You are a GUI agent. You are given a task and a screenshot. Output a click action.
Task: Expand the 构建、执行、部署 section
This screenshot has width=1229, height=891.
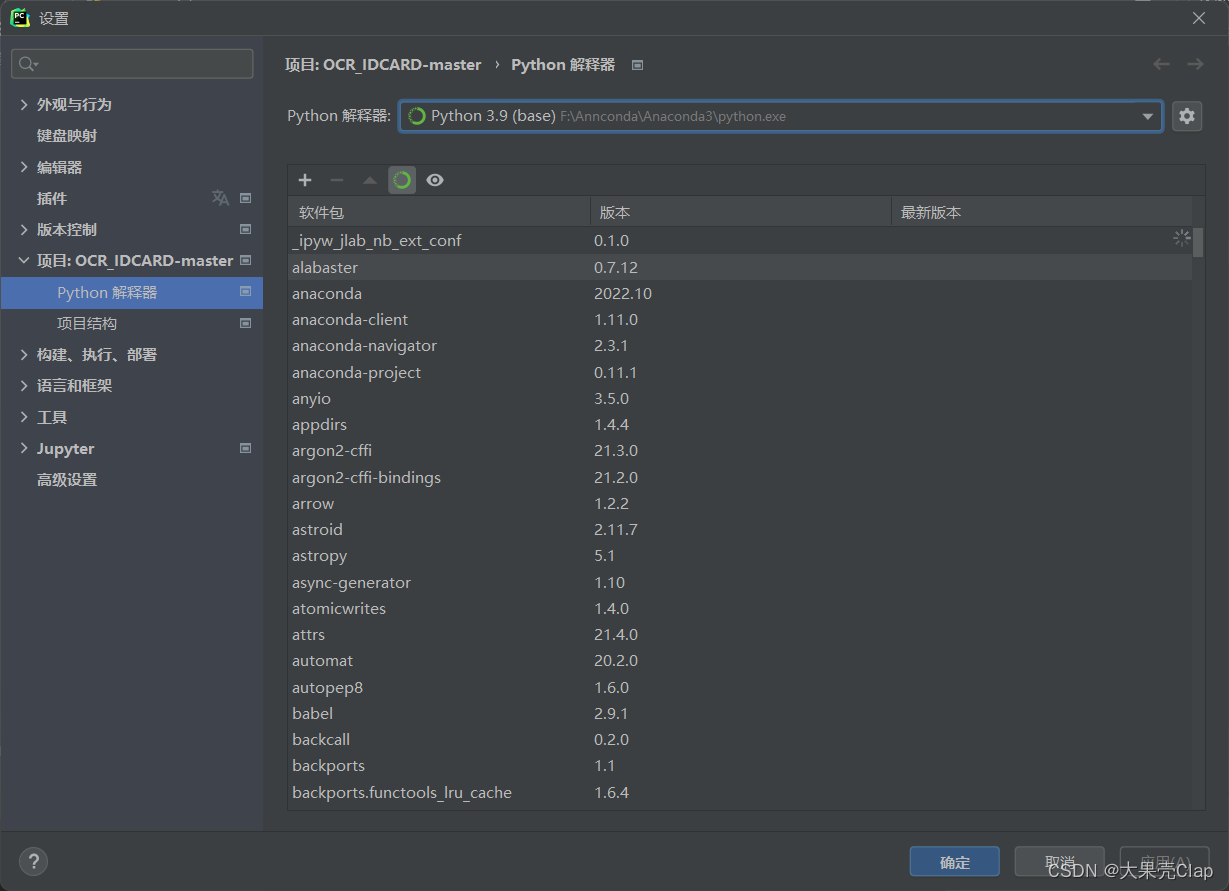point(24,354)
